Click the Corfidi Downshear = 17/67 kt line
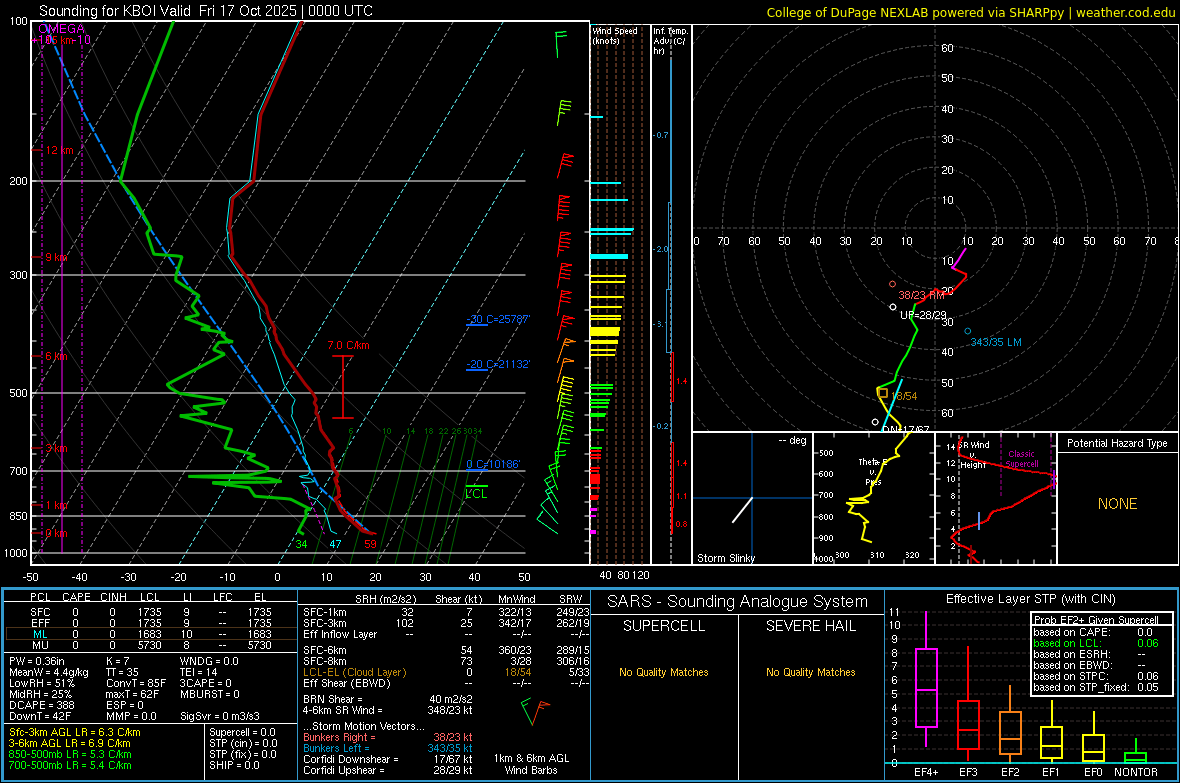The image size is (1180, 783). pyautogui.click(x=388, y=759)
